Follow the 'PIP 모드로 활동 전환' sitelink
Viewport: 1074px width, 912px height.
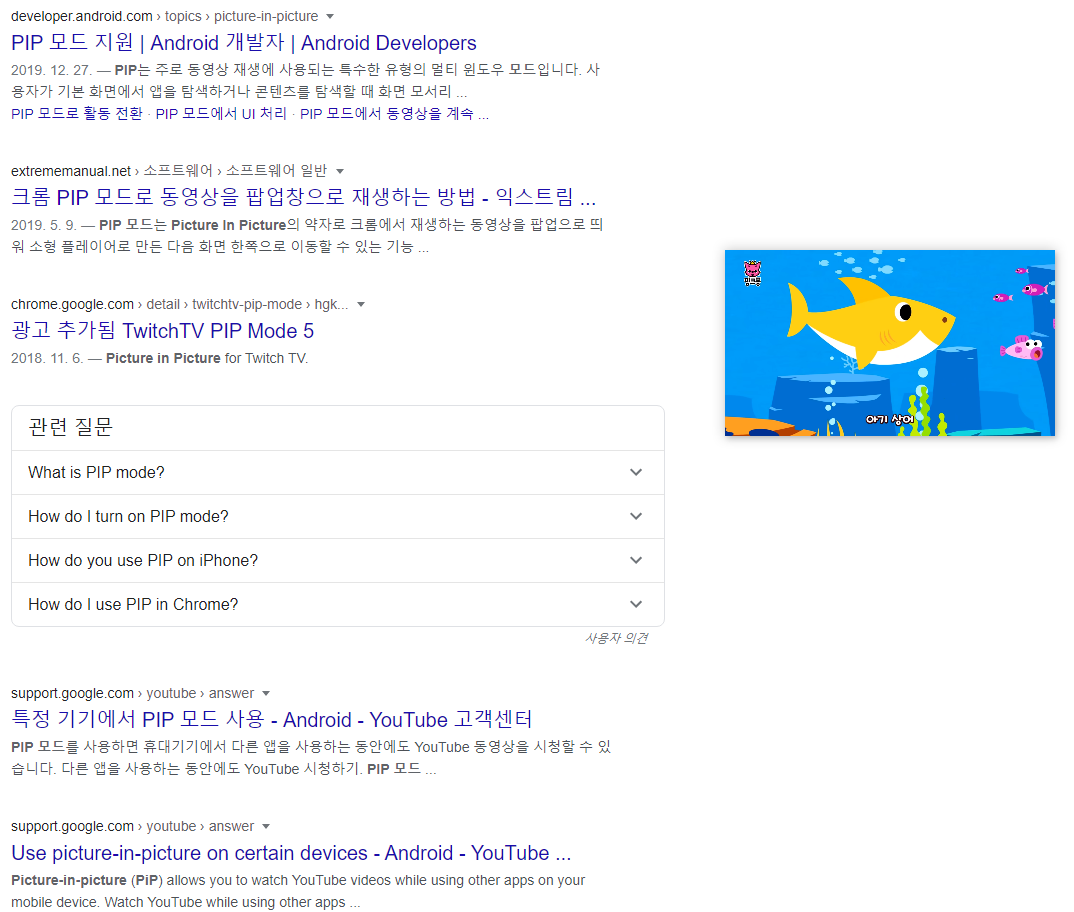coord(77,114)
